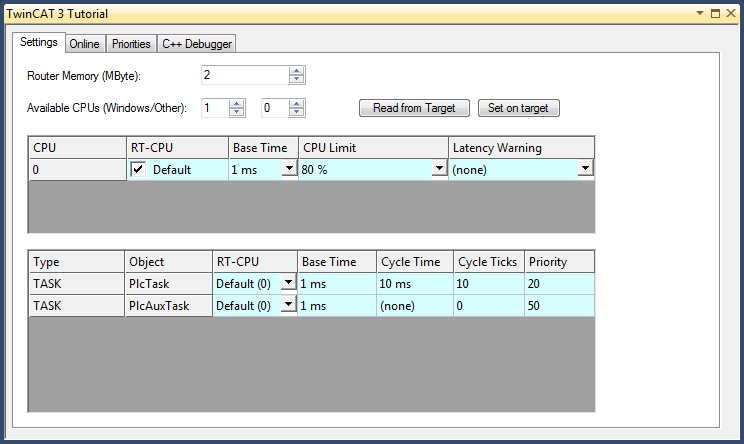Click the RT-CPU header in the task table

255,262
